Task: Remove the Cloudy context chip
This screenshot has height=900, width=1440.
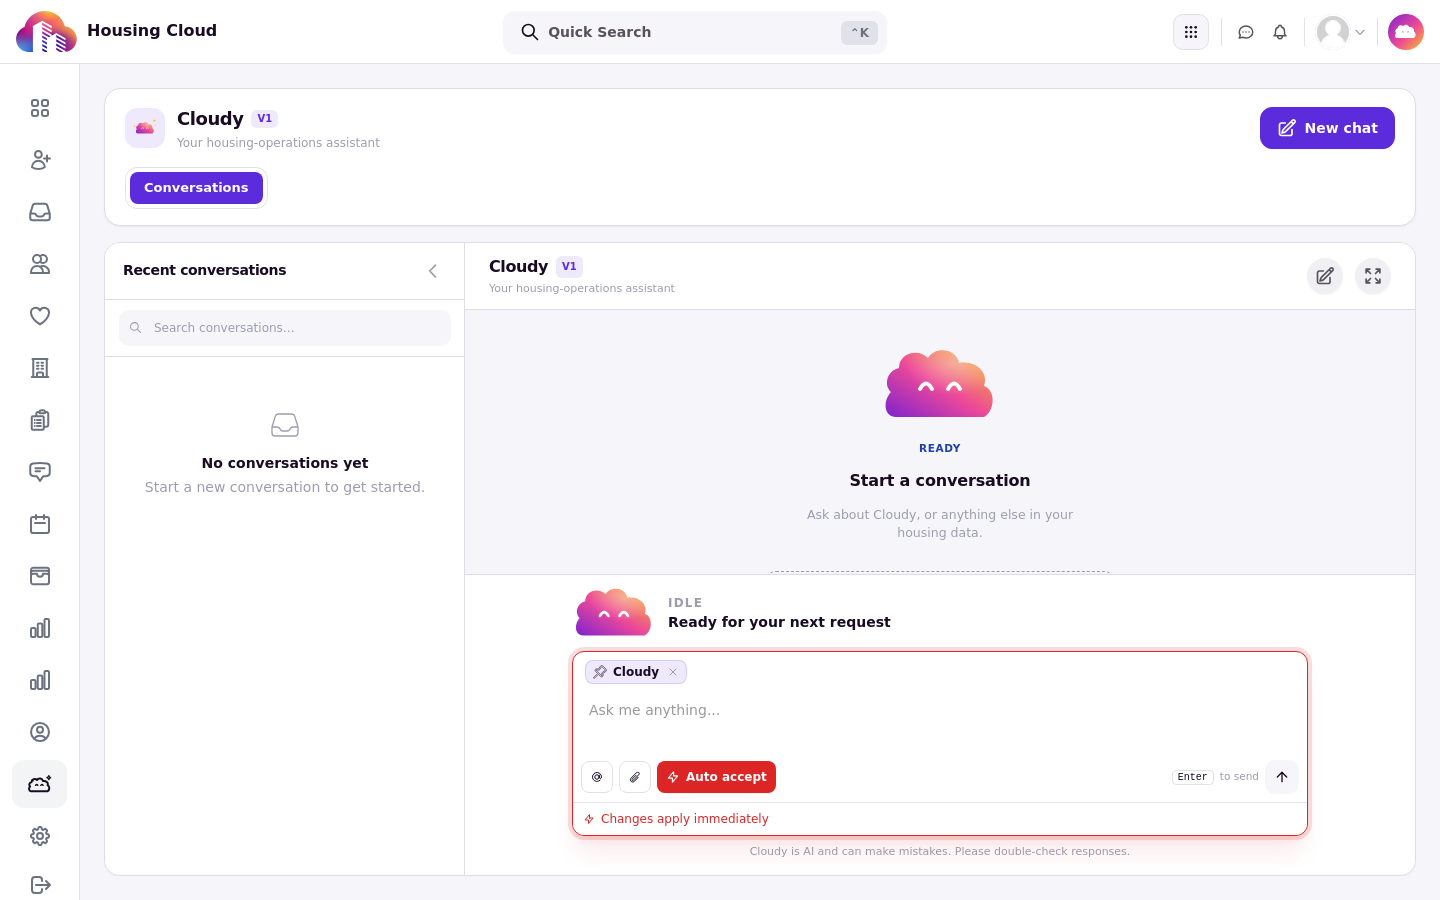Action: (674, 672)
